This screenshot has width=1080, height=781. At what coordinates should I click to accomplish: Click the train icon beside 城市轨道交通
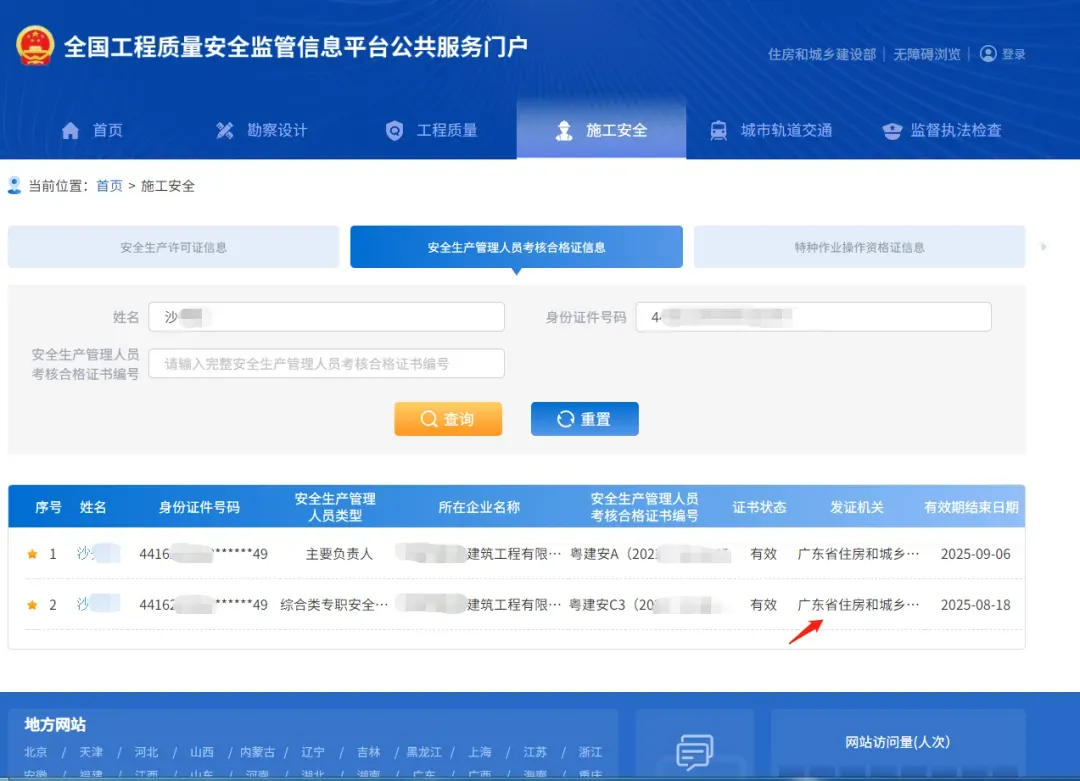pyautogui.click(x=718, y=130)
